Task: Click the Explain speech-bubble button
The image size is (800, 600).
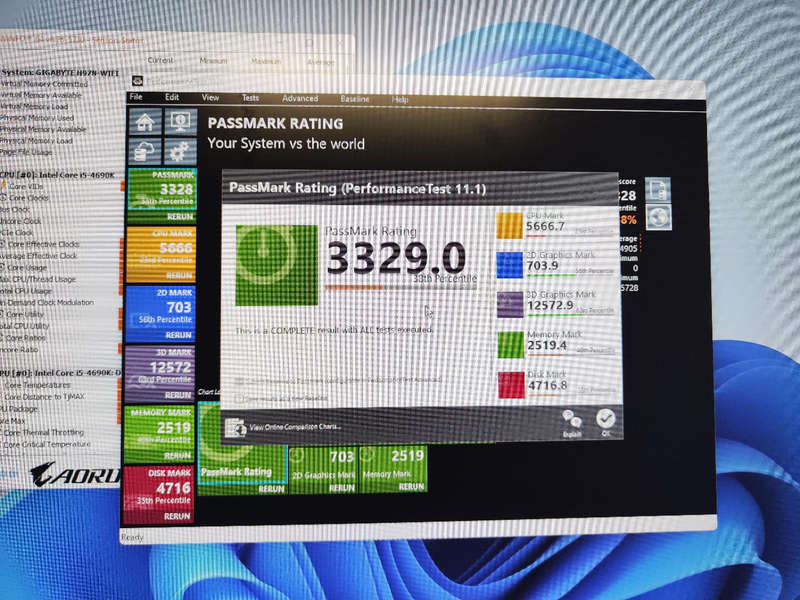Action: point(572,423)
